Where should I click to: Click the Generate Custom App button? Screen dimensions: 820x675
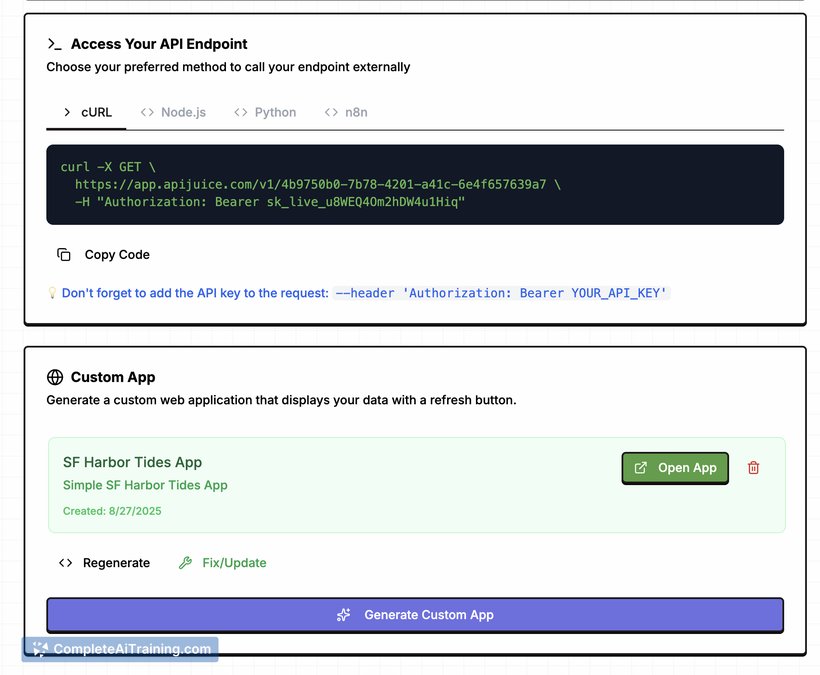[415, 615]
